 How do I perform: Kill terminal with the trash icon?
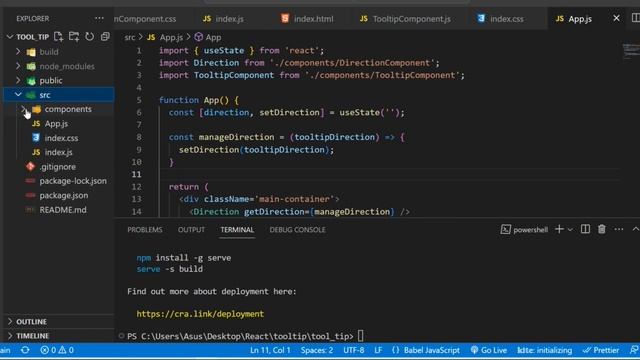602,229
